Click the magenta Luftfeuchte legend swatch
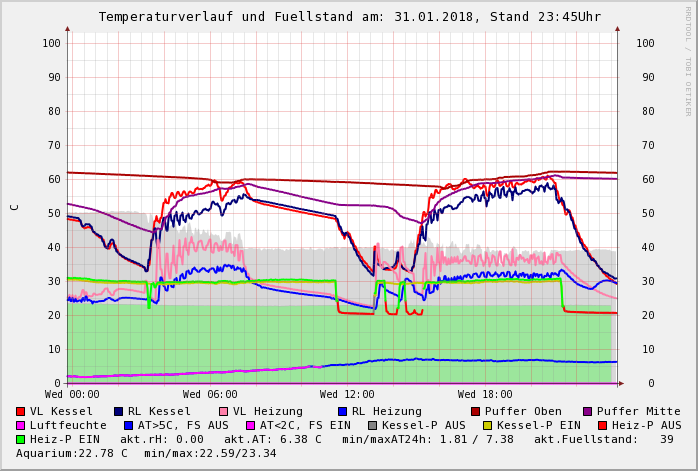 coord(21,425)
